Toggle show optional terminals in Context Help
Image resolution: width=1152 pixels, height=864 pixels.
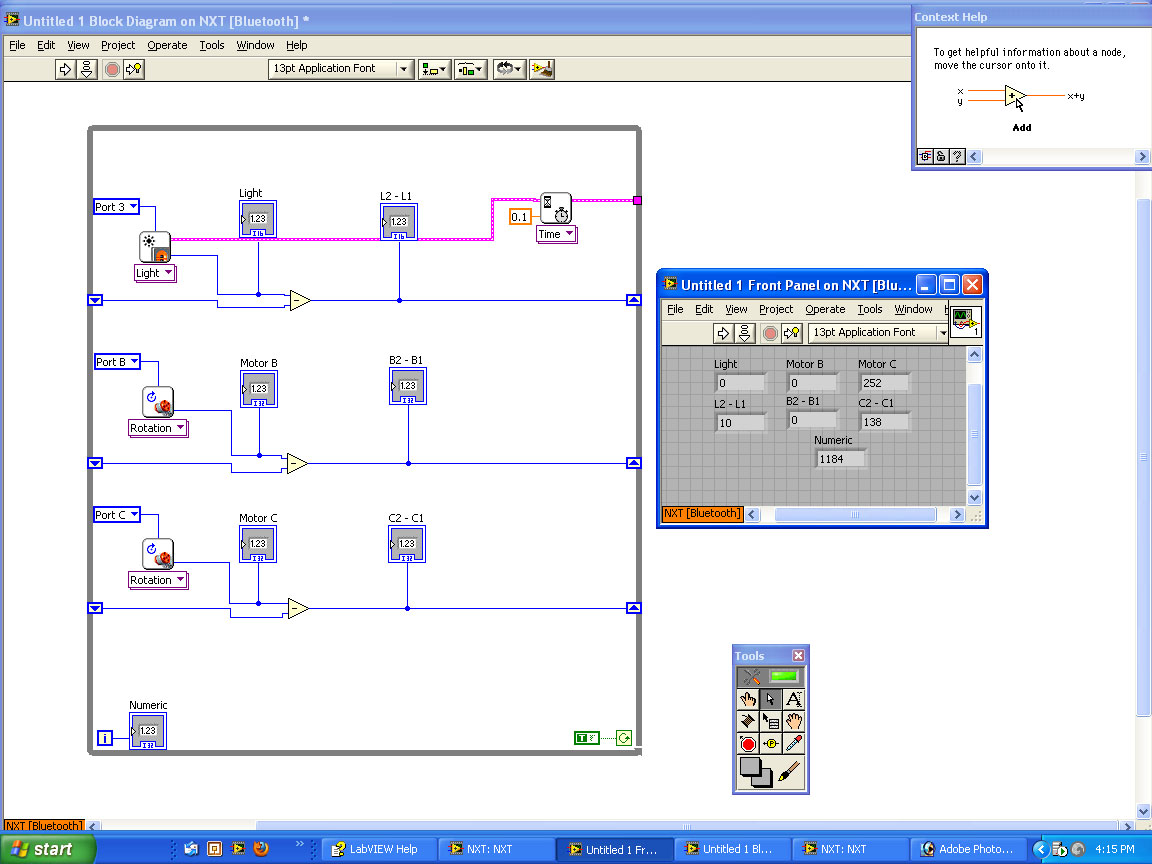(925, 156)
